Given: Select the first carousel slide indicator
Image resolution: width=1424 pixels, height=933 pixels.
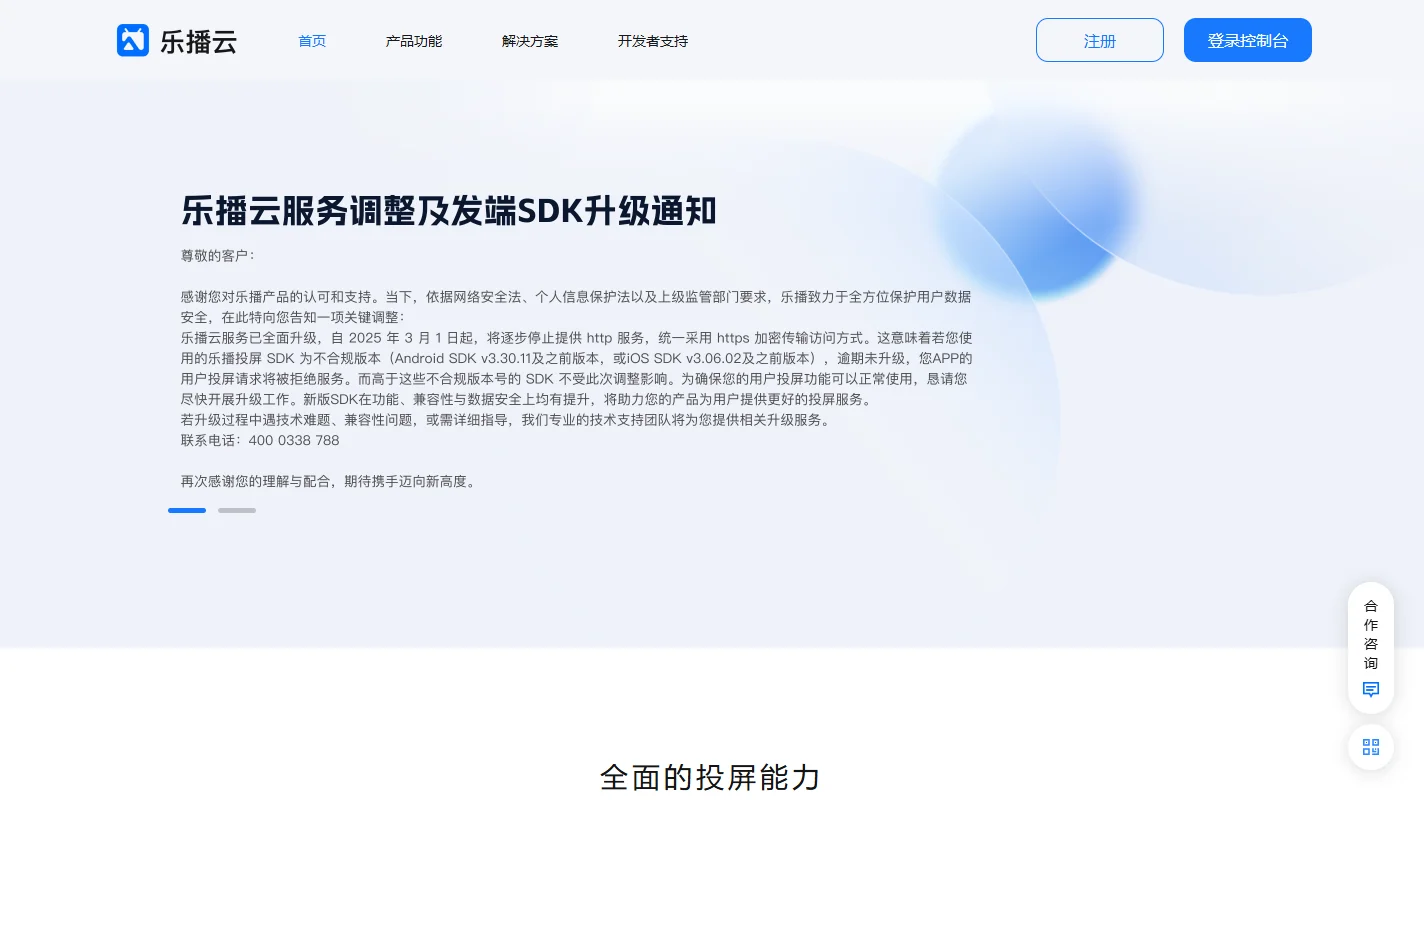Looking at the screenshot, I should click(187, 510).
